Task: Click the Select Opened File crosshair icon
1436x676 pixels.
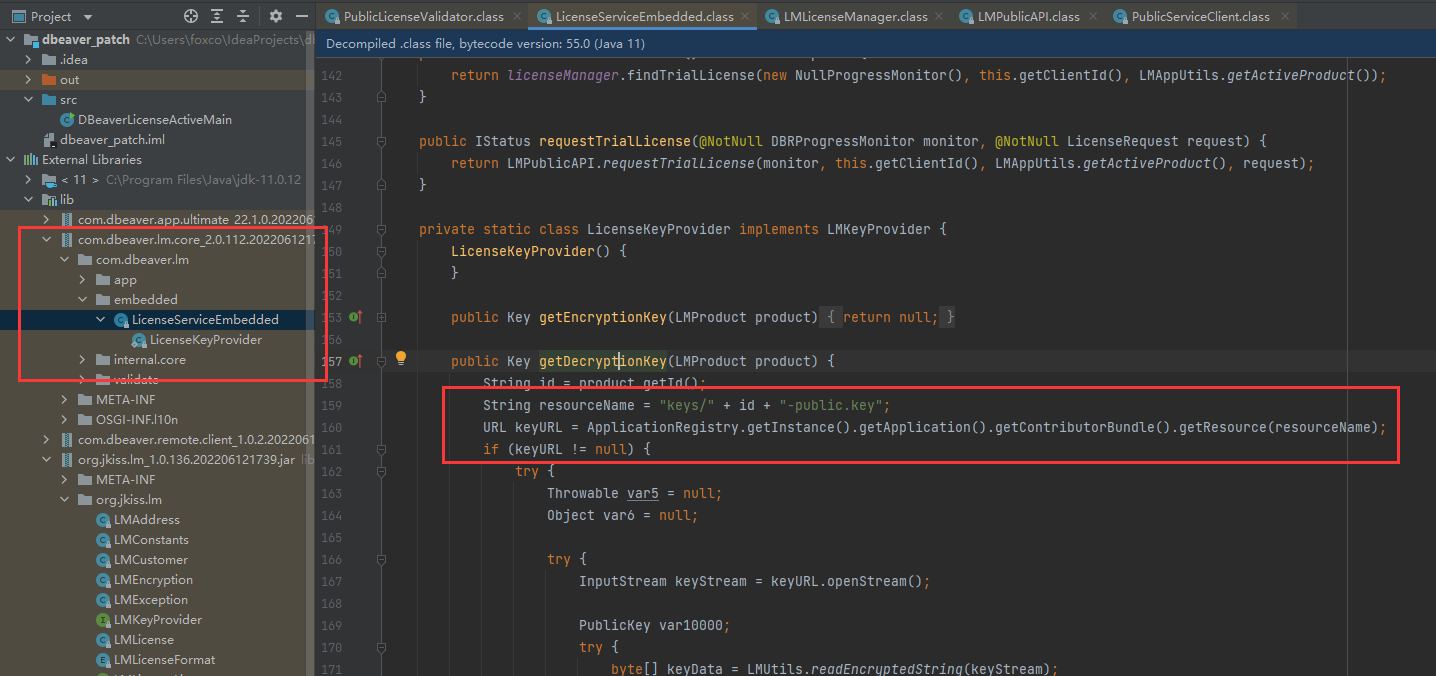Action: [191, 16]
